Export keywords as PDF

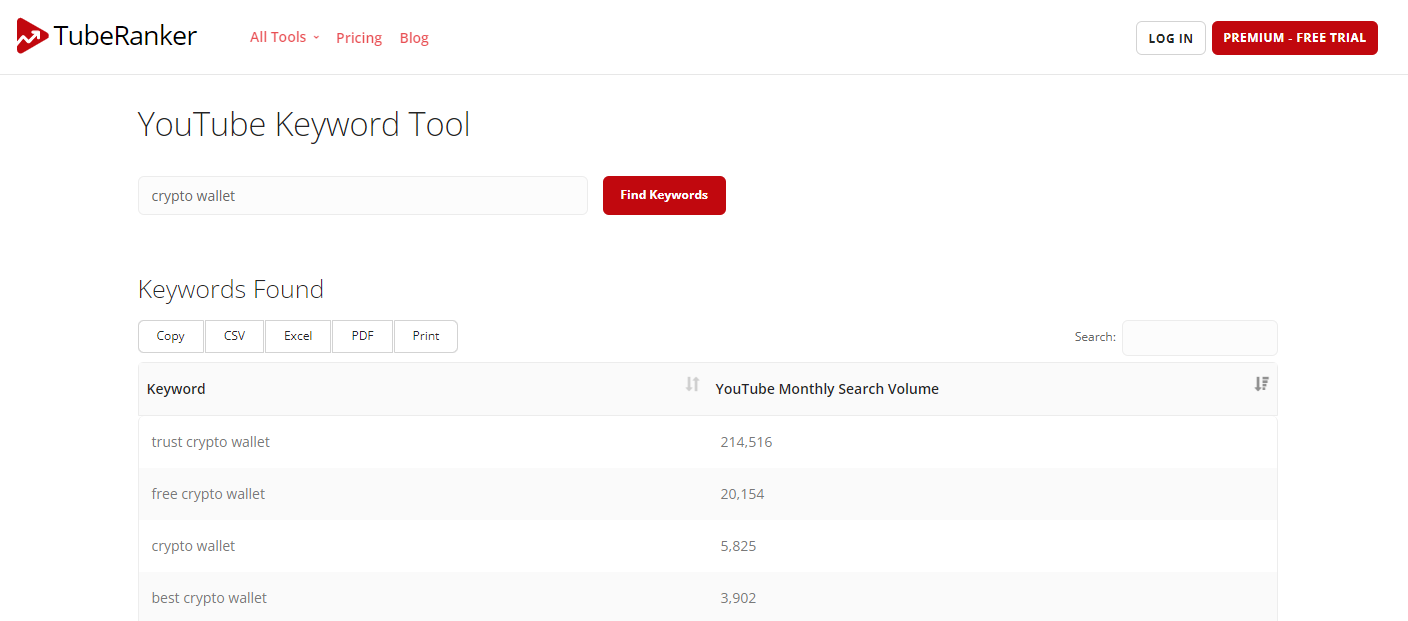[x=362, y=336]
